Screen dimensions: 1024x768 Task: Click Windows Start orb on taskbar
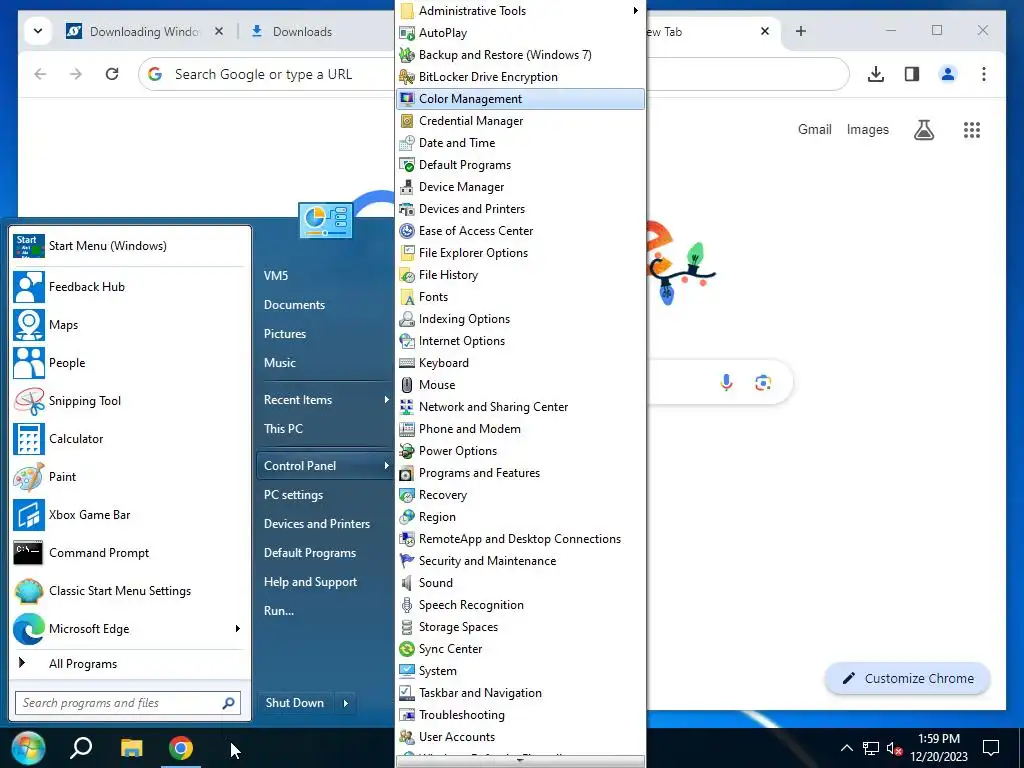[28, 748]
